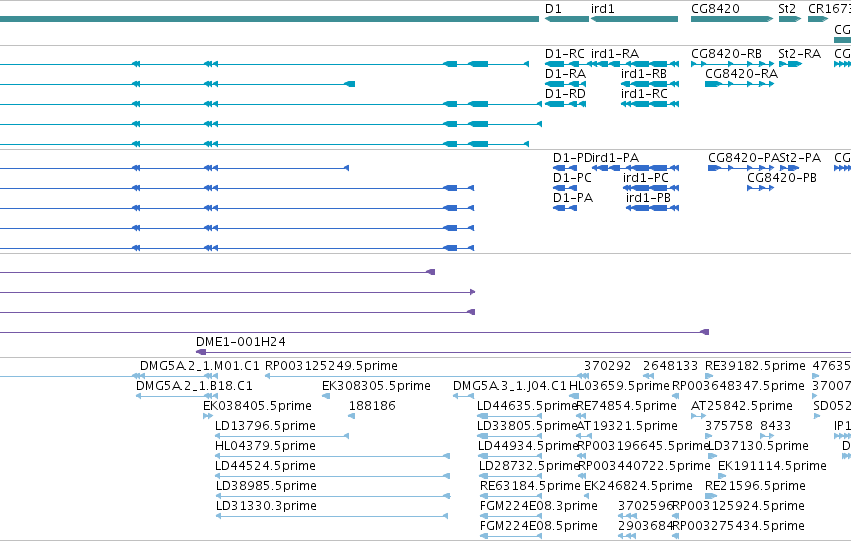
Task: Select FGM224E08.3prime EST
Action: 511,517
